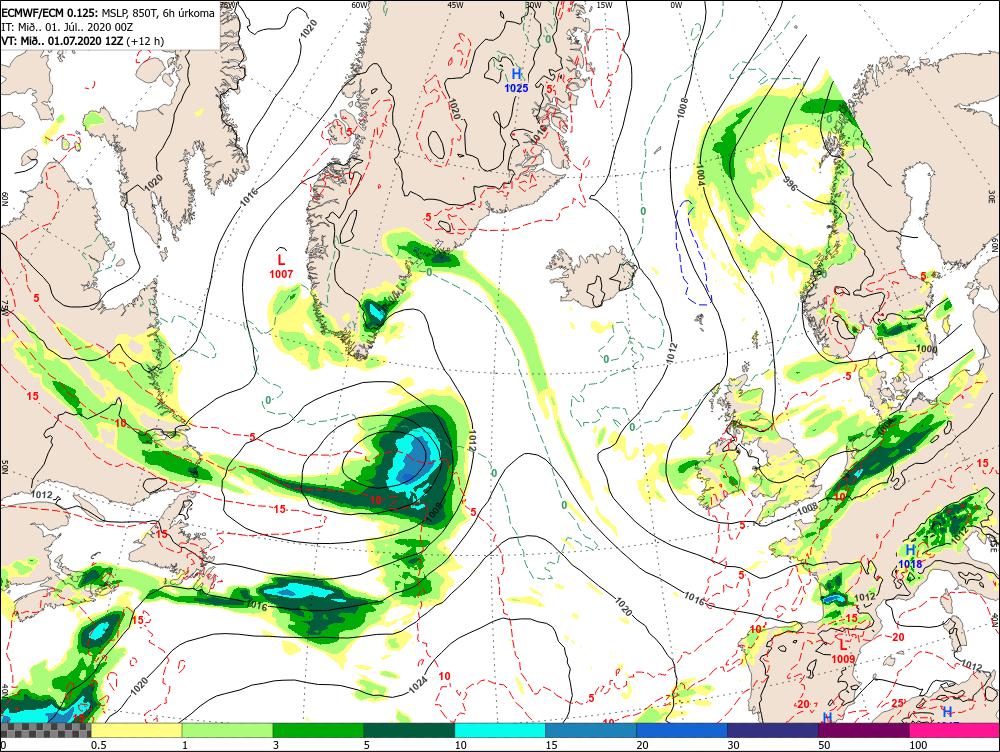The image size is (1000, 752).
Task: Click the red L marker labeled 1009
Action: (x=844, y=645)
